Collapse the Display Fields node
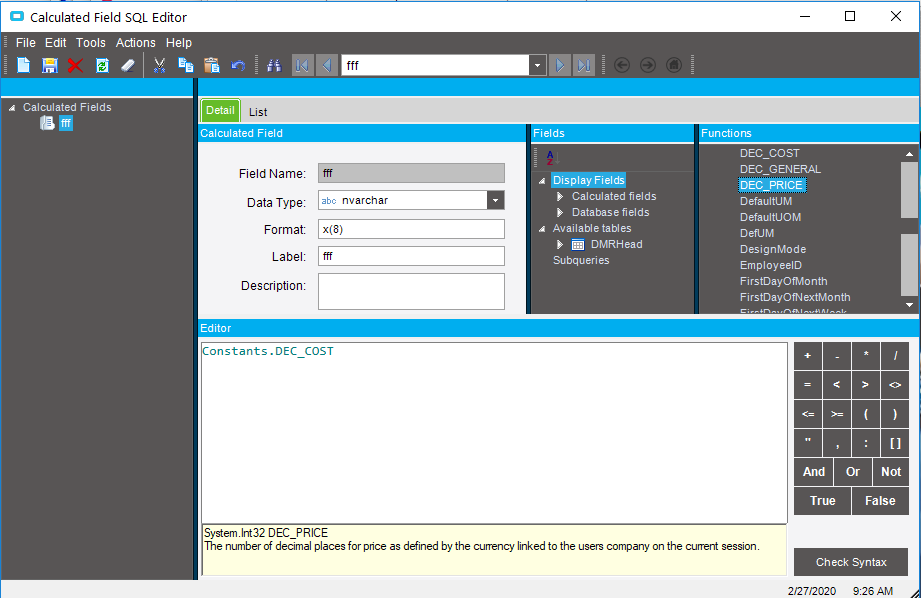921x598 pixels. click(542, 181)
